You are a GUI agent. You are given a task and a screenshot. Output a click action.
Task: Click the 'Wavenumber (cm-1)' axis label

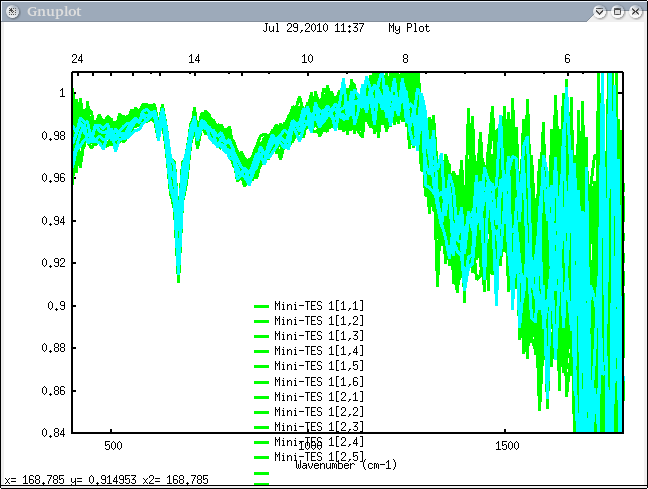[x=346, y=465]
